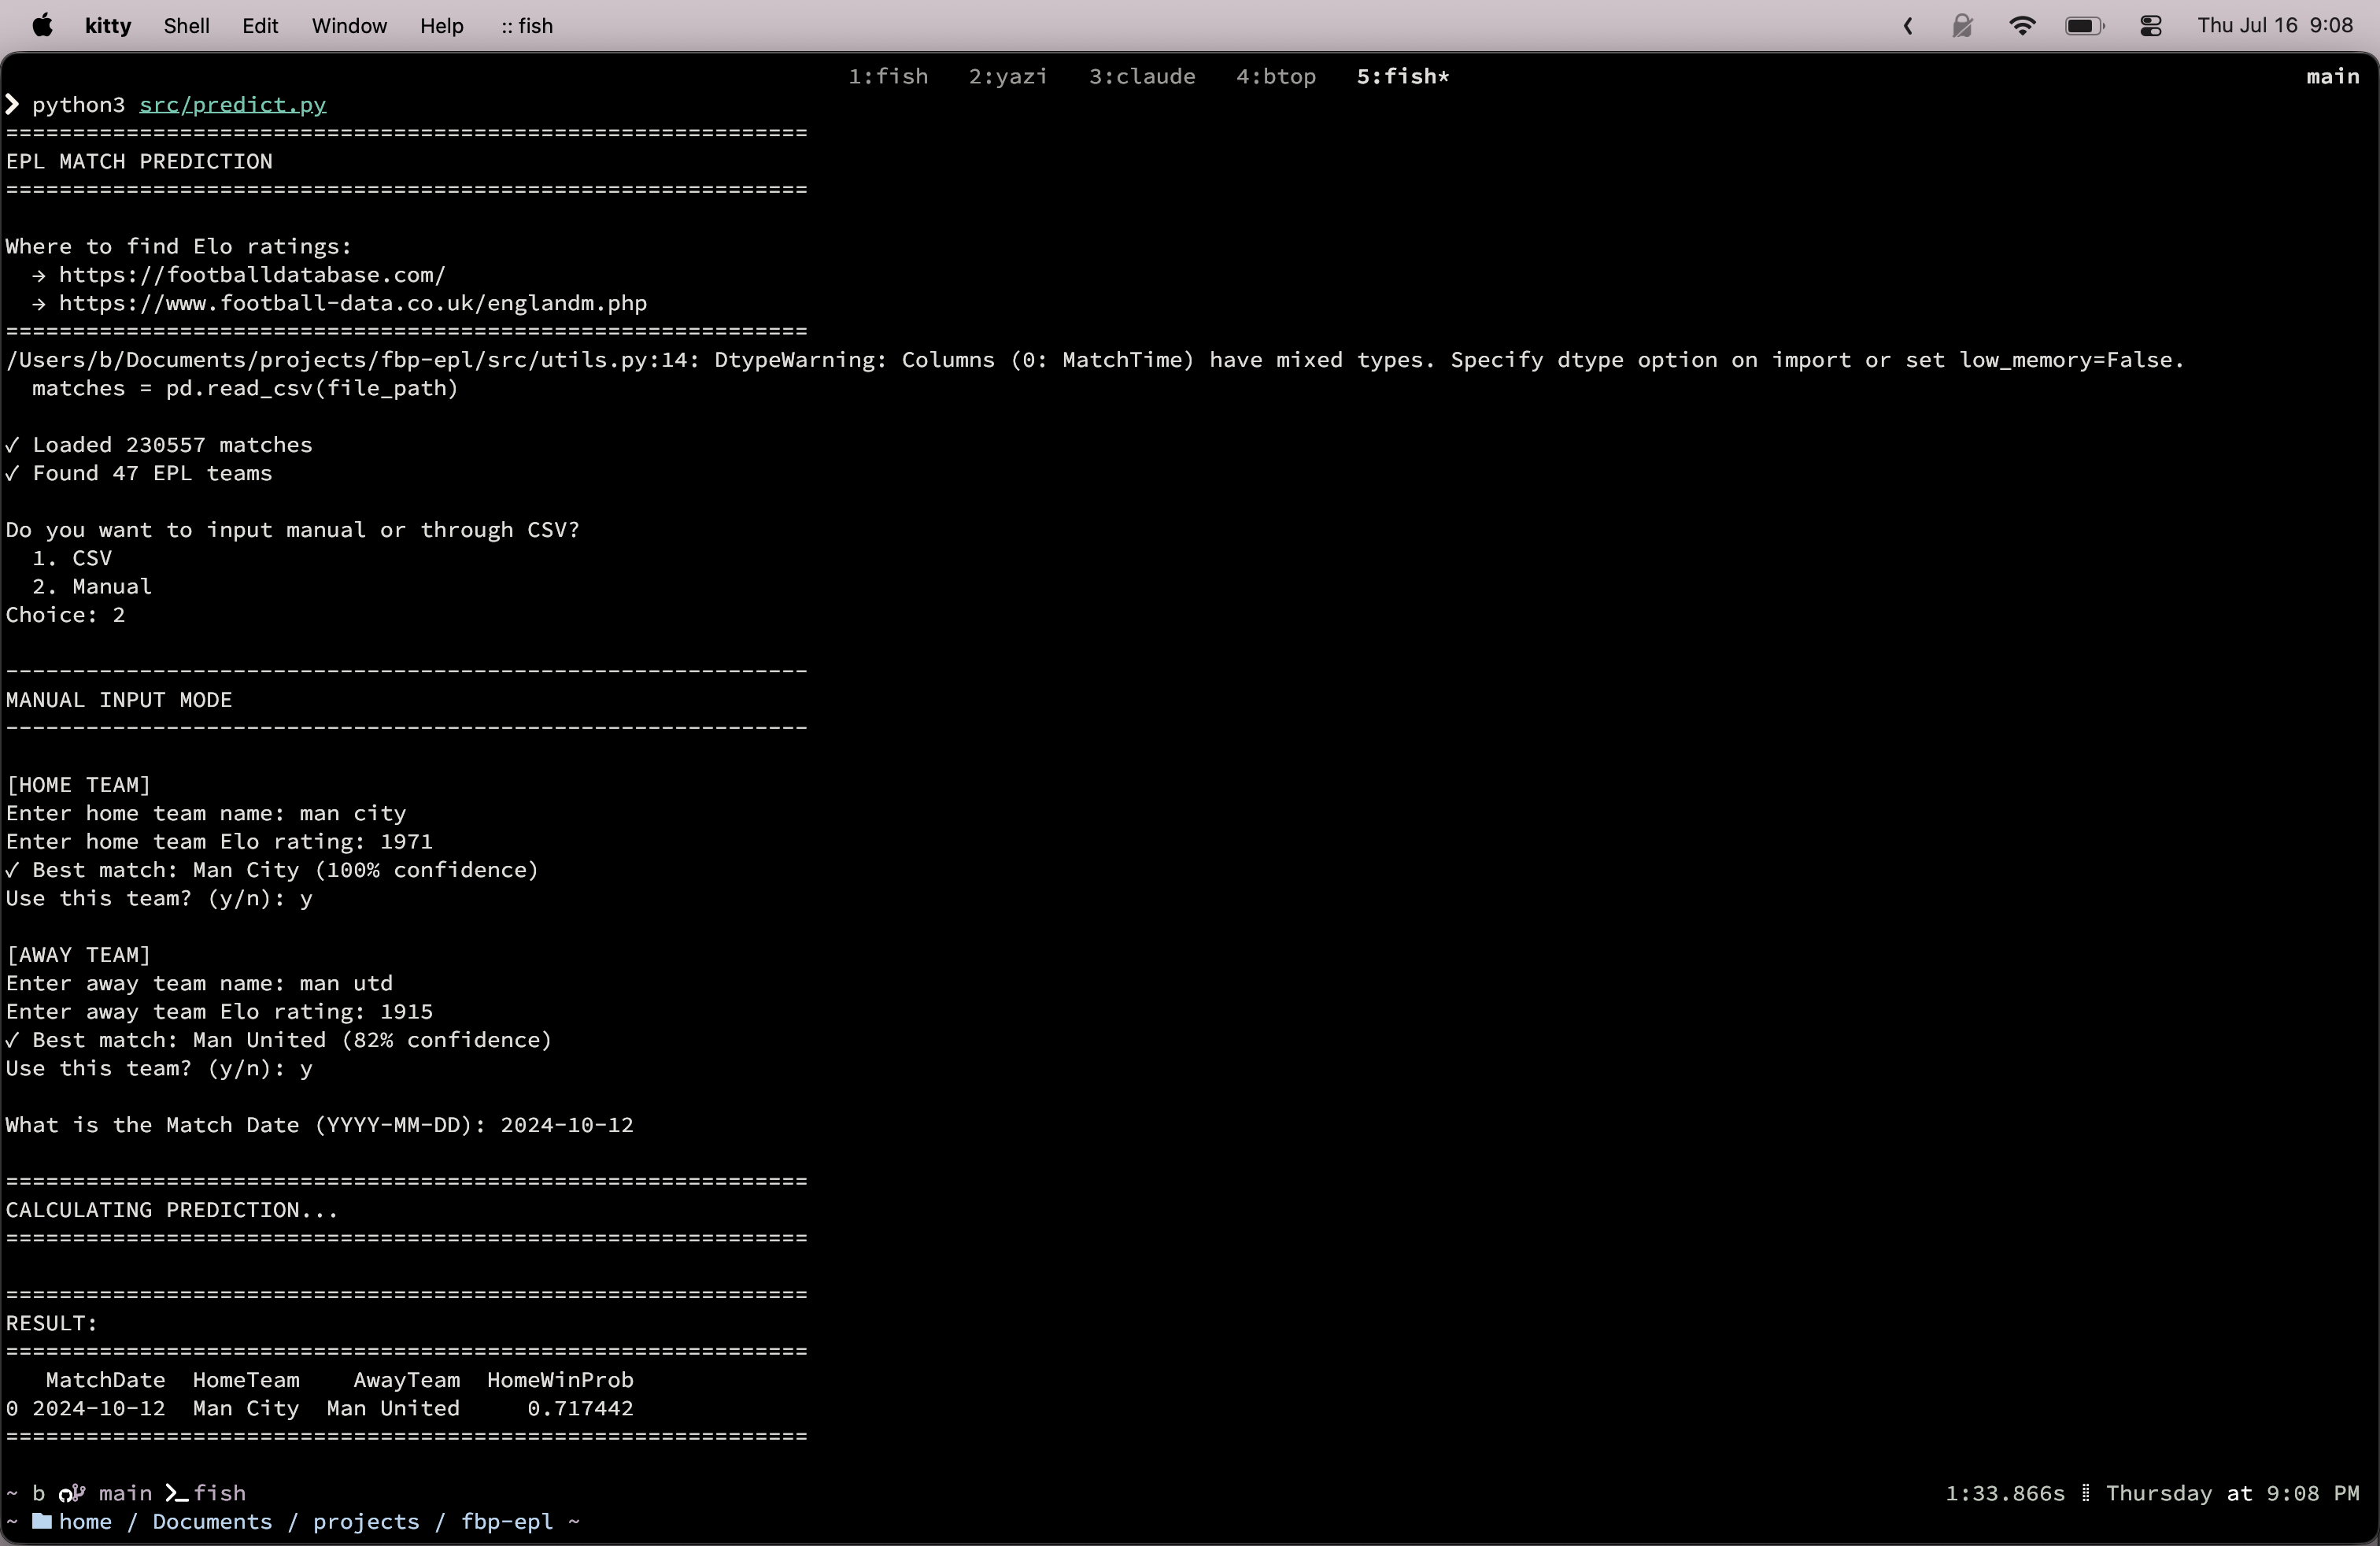Switch to the 4:btop tab

pyautogui.click(x=1276, y=77)
